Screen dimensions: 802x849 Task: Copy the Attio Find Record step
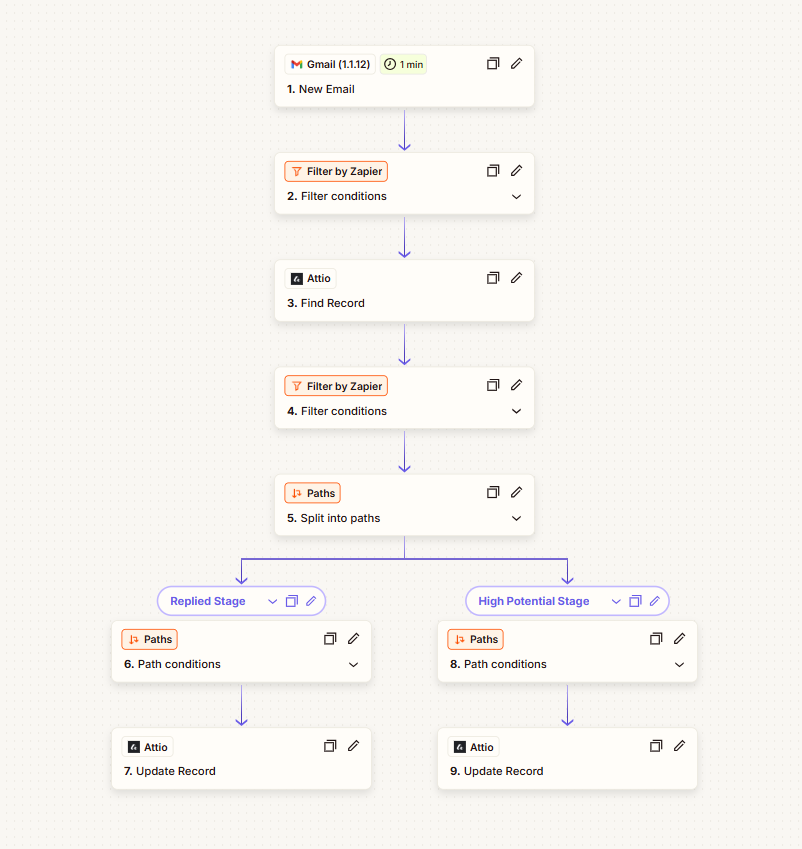click(x=493, y=278)
